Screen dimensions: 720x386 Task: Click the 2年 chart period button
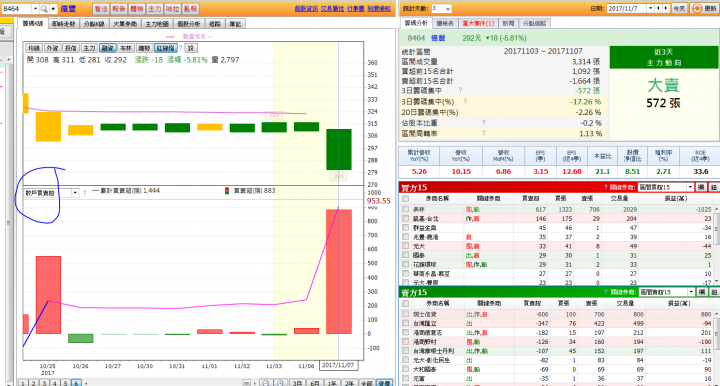pyautogui.click(x=349, y=383)
